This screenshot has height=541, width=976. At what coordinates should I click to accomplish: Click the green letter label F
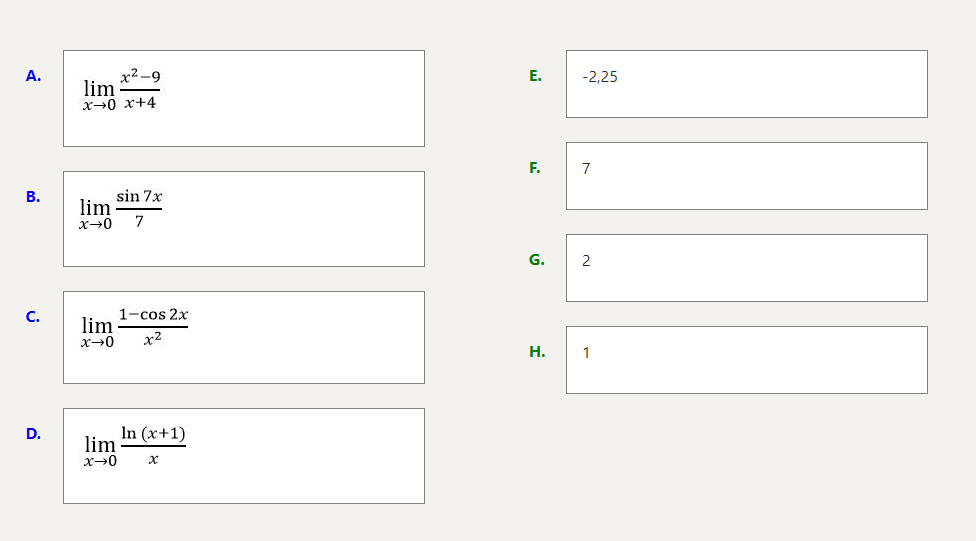(535, 168)
